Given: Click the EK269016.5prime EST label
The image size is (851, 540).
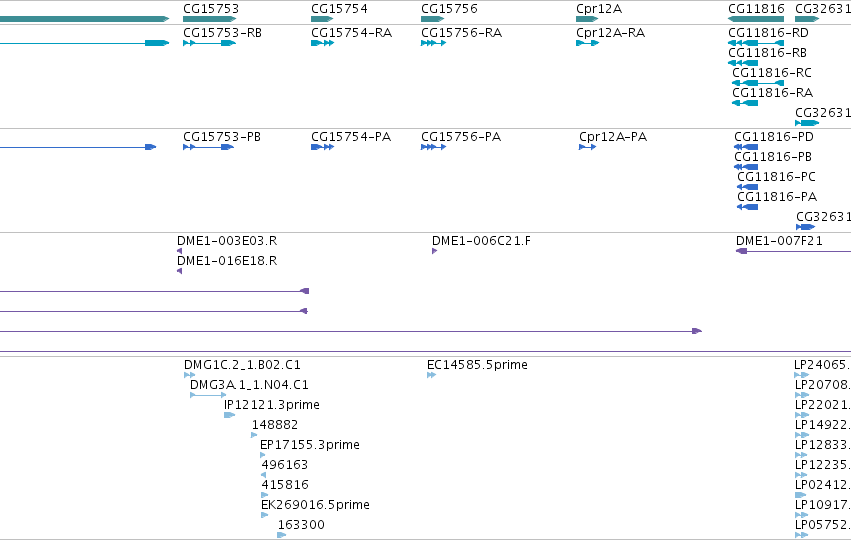Looking at the screenshot, I should (315, 505).
